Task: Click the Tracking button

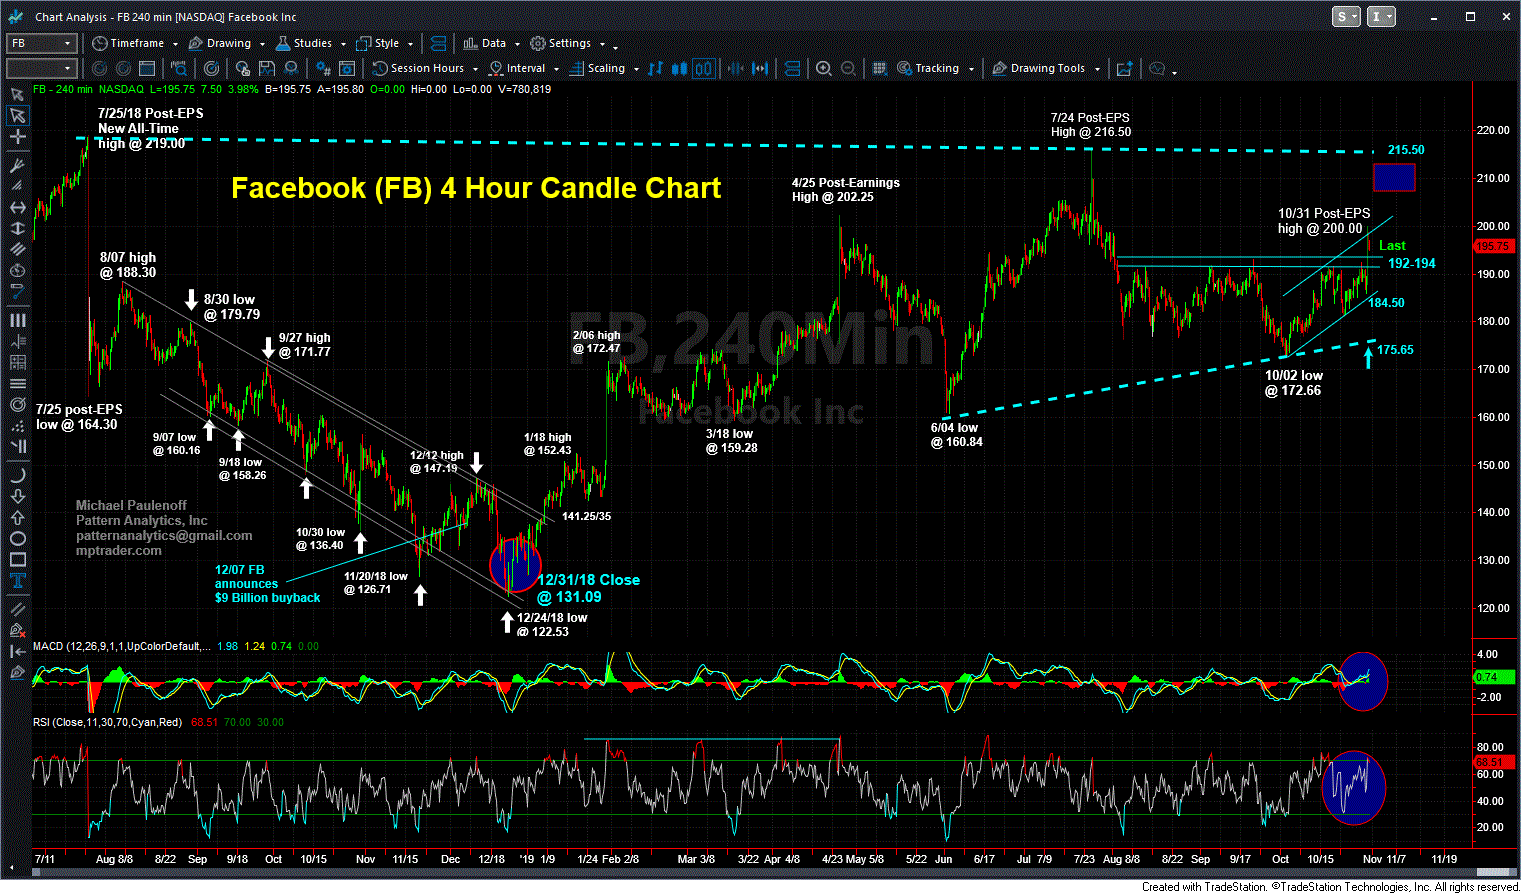Action: 929,68
